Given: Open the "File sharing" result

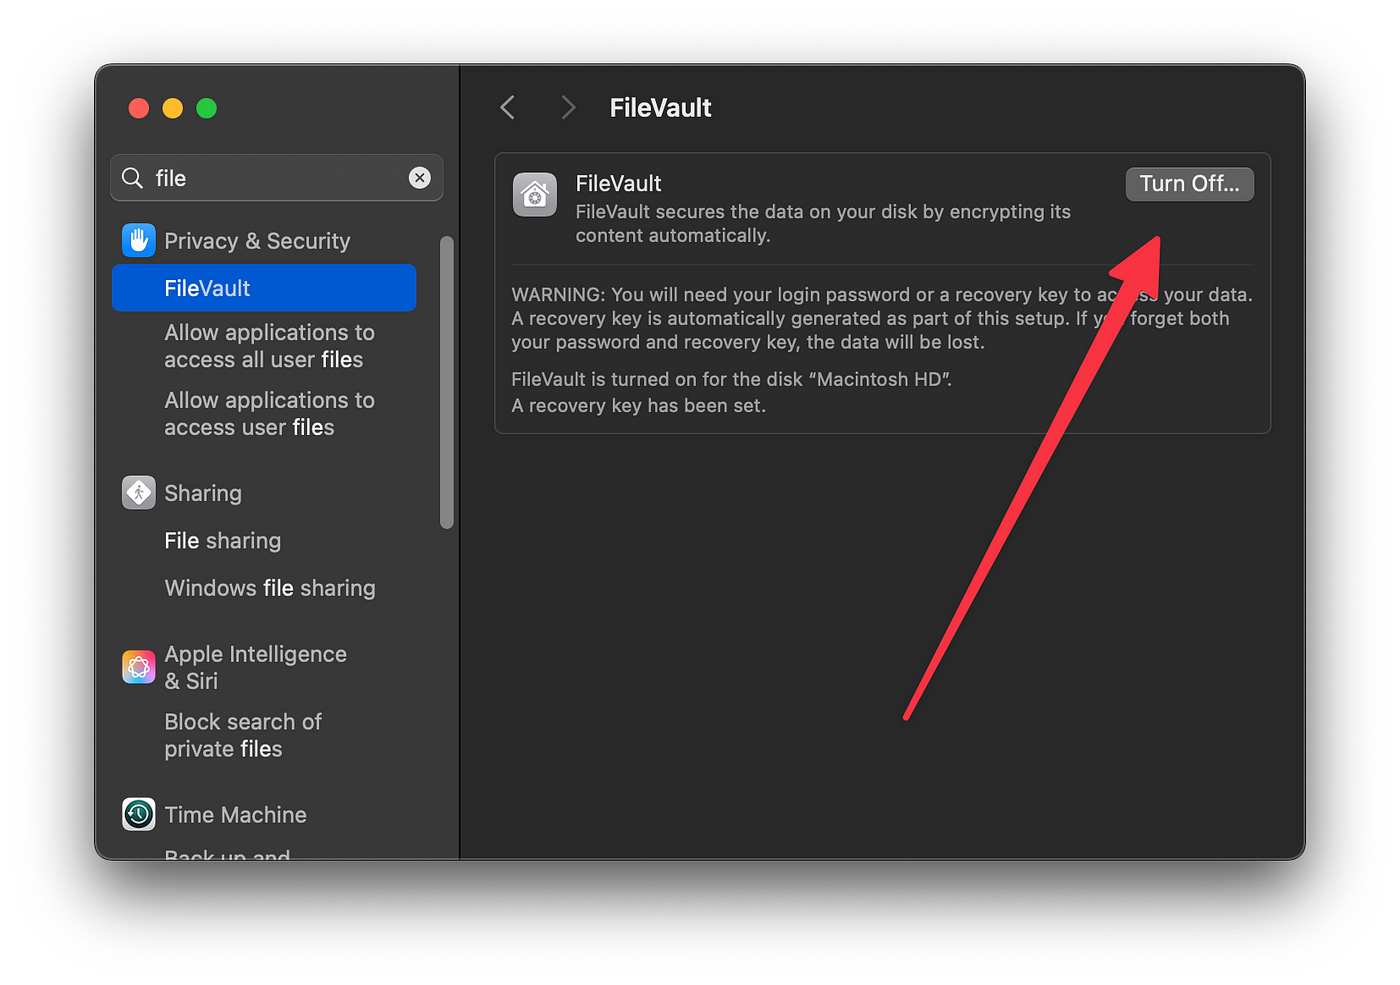Looking at the screenshot, I should click(x=223, y=541).
